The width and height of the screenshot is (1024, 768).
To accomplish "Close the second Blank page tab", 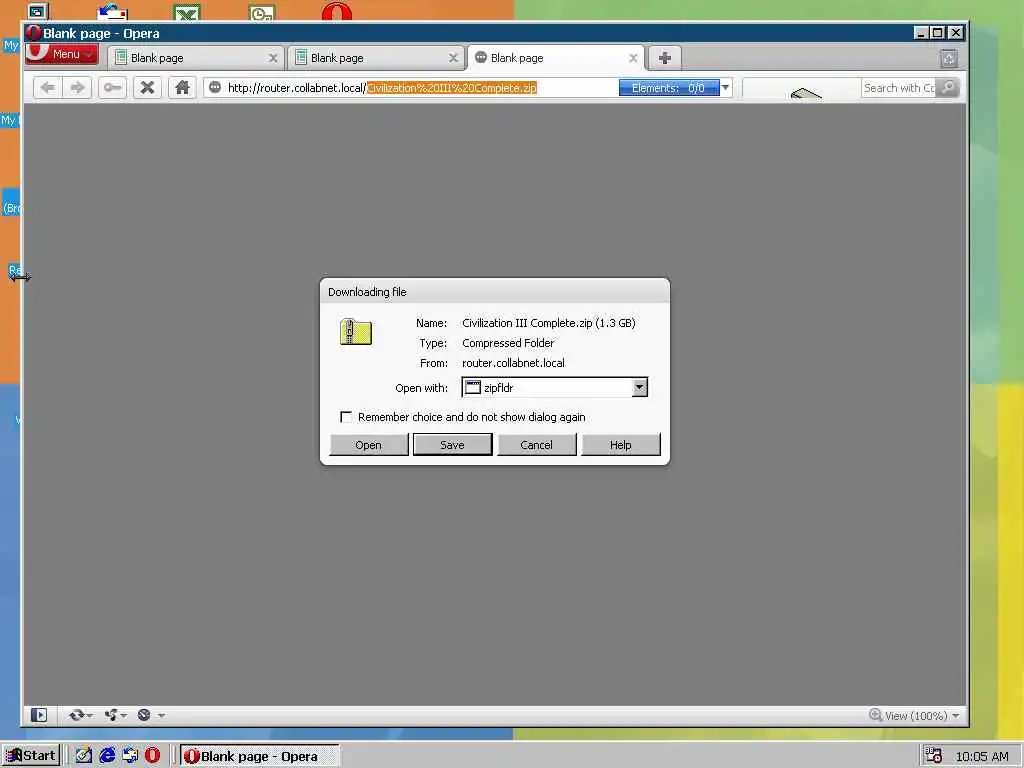I will (453, 58).
